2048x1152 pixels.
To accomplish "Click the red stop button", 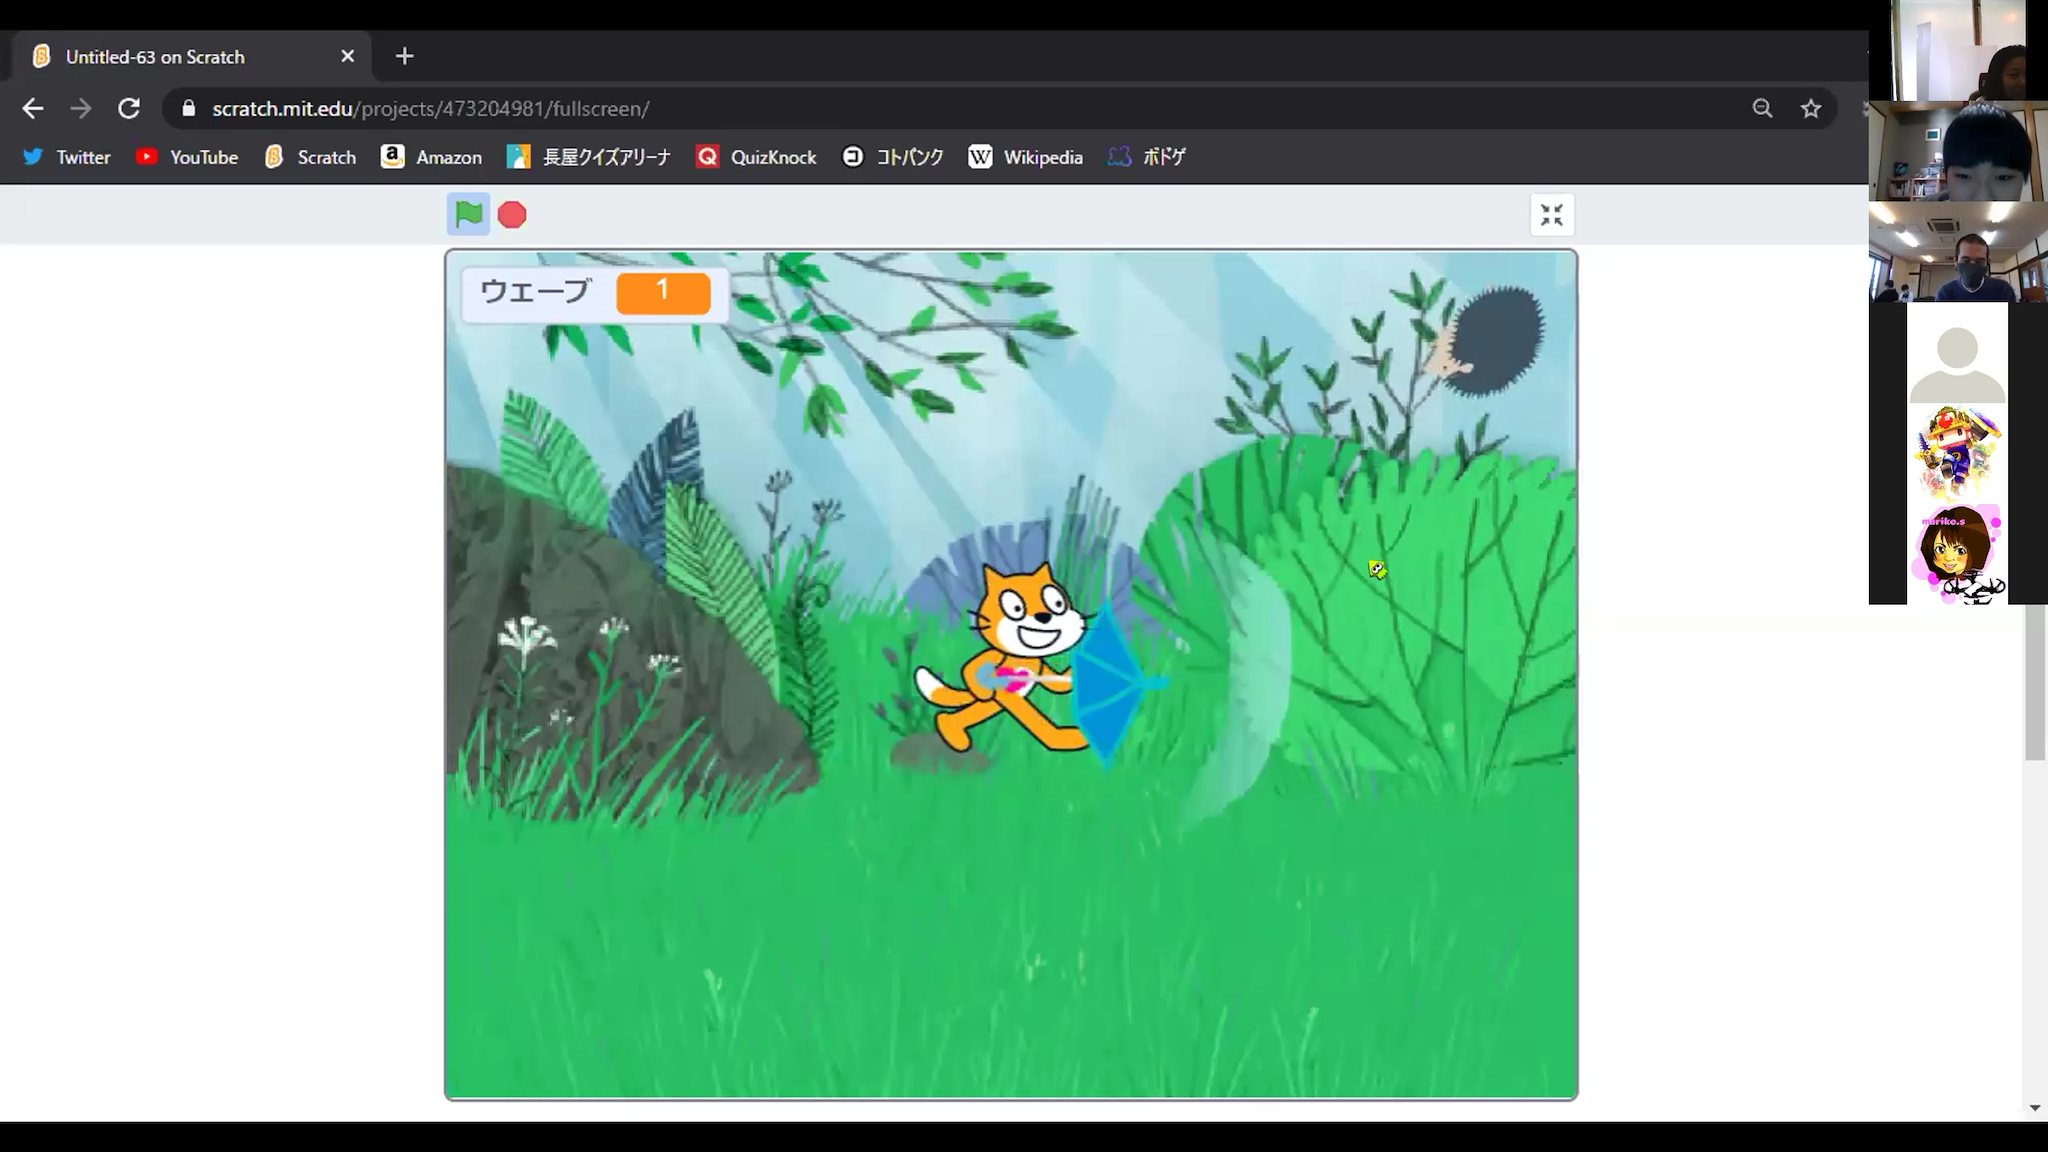I will (x=511, y=214).
